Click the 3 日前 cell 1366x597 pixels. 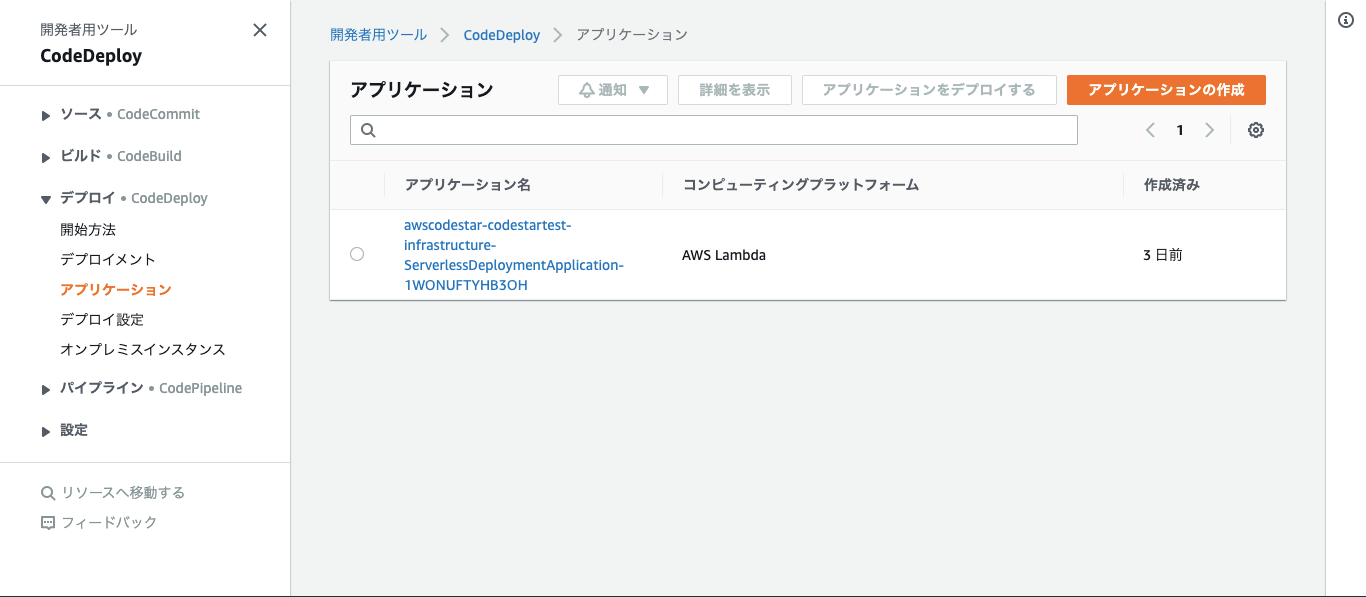point(1163,255)
